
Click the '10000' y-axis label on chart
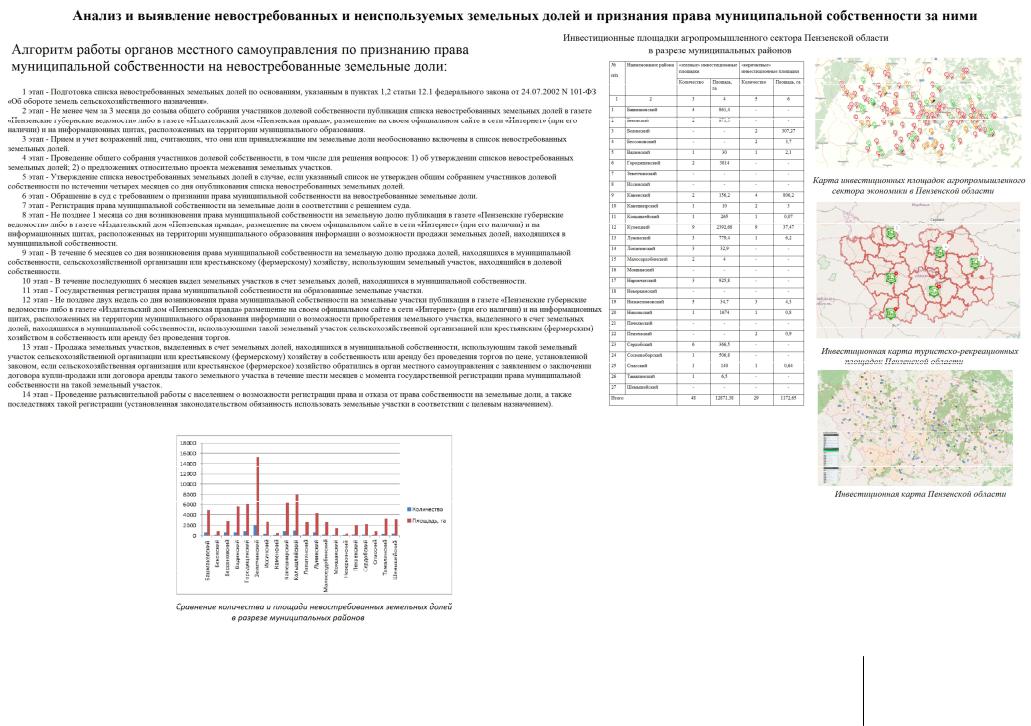[x=187, y=484]
